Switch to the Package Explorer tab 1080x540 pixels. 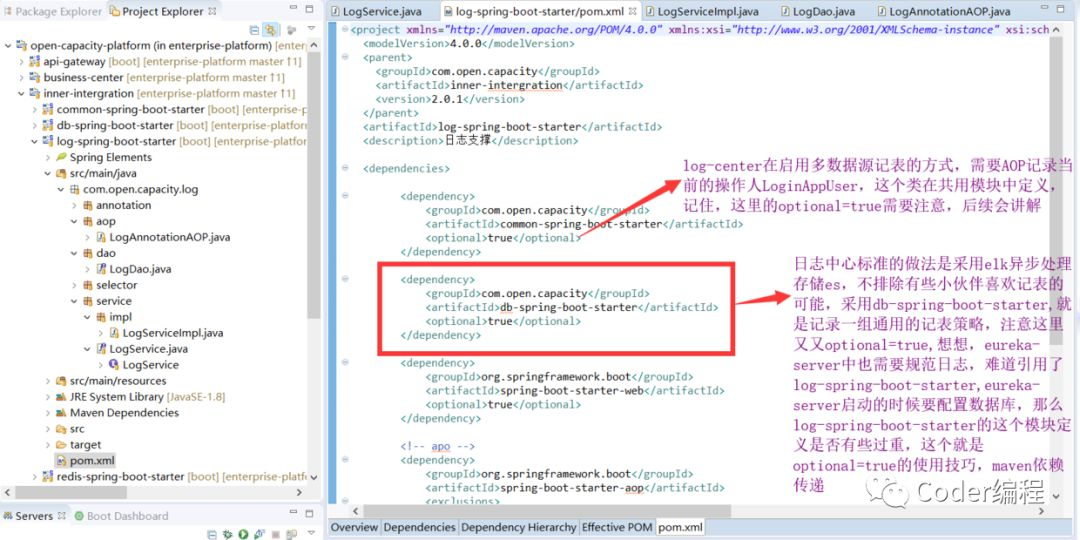[x=52, y=11]
